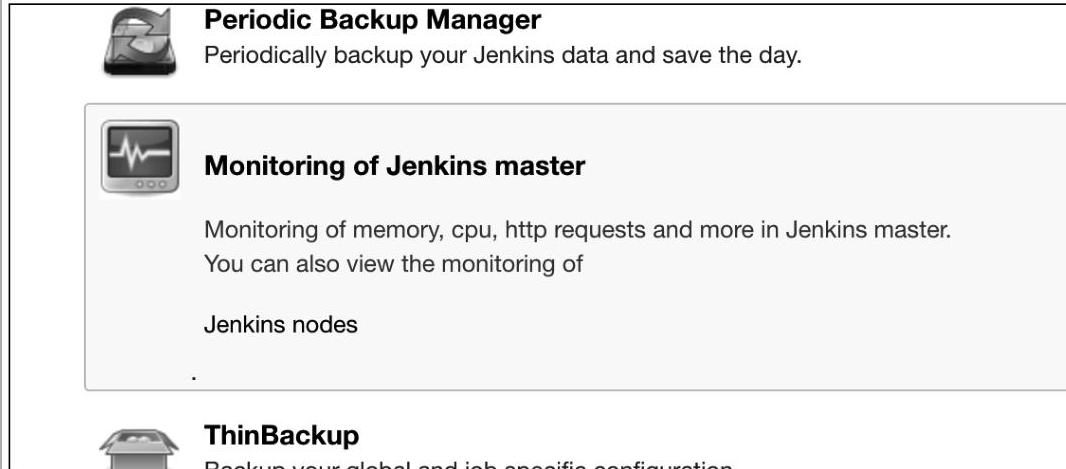Viewport: 1066px width, 469px height.
Task: Open the ThinBackup box icon
Action: (x=139, y=449)
